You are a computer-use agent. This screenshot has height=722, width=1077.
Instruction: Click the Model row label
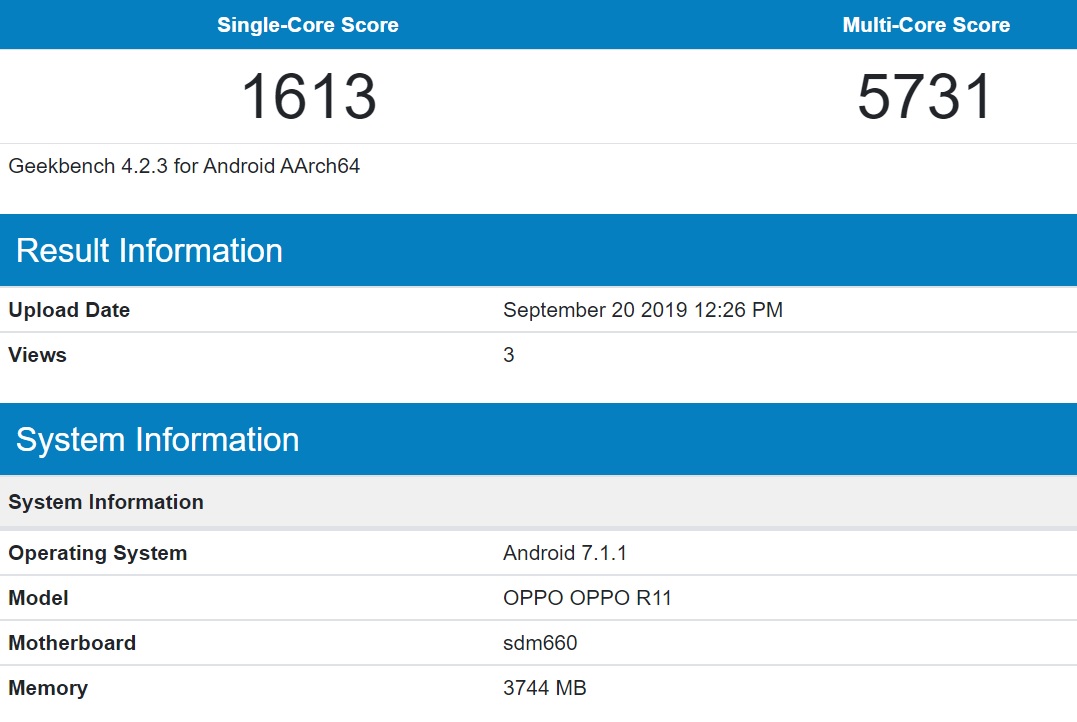(x=38, y=598)
